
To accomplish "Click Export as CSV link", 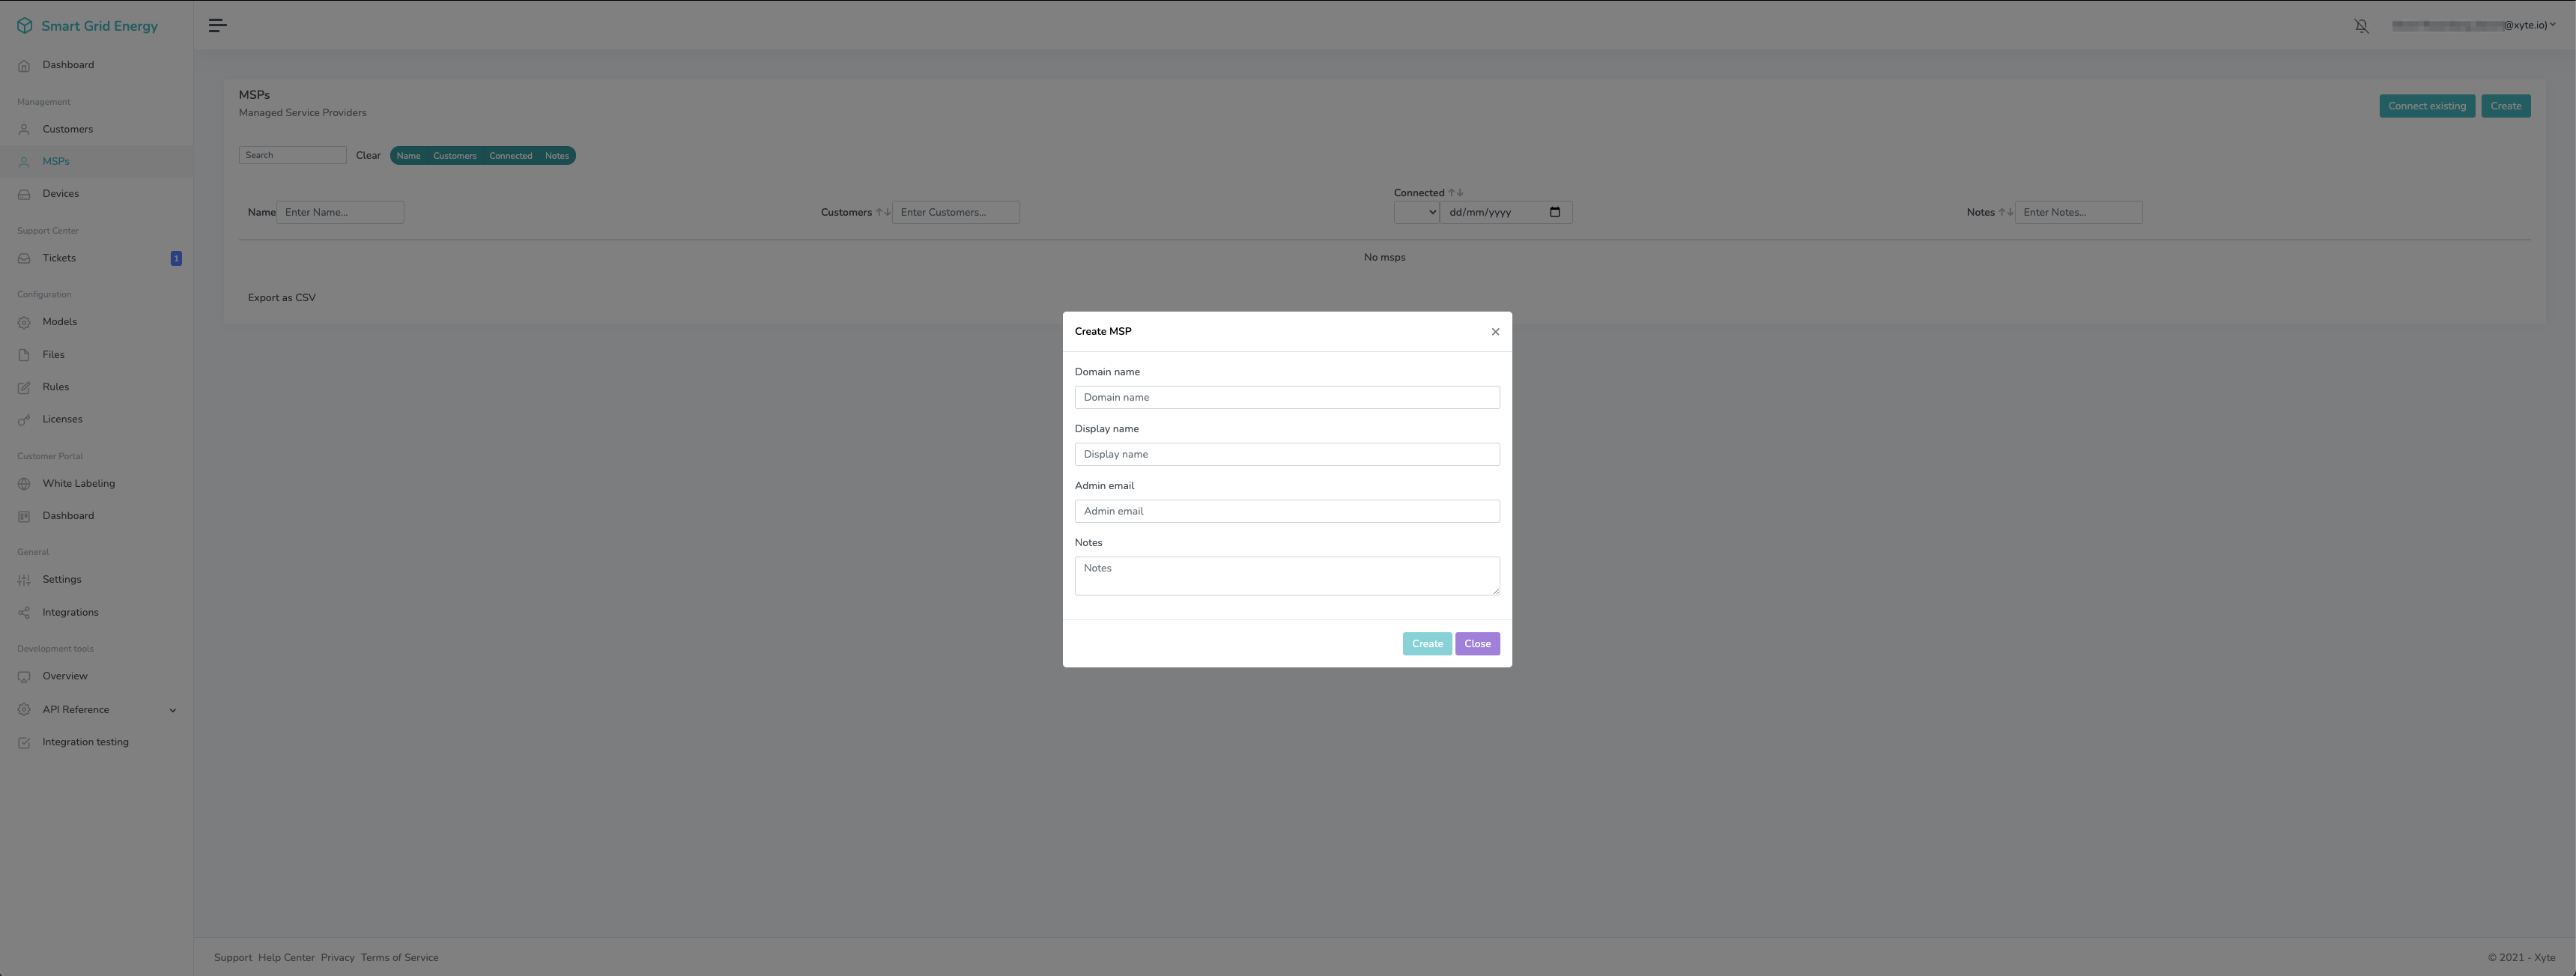I will click(x=281, y=298).
